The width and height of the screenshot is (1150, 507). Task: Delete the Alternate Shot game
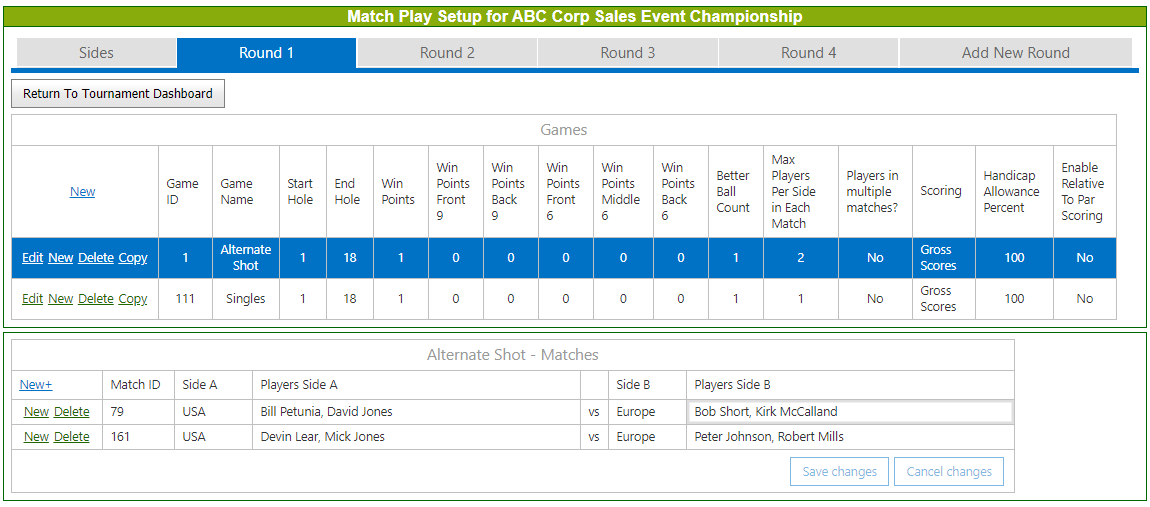96,258
